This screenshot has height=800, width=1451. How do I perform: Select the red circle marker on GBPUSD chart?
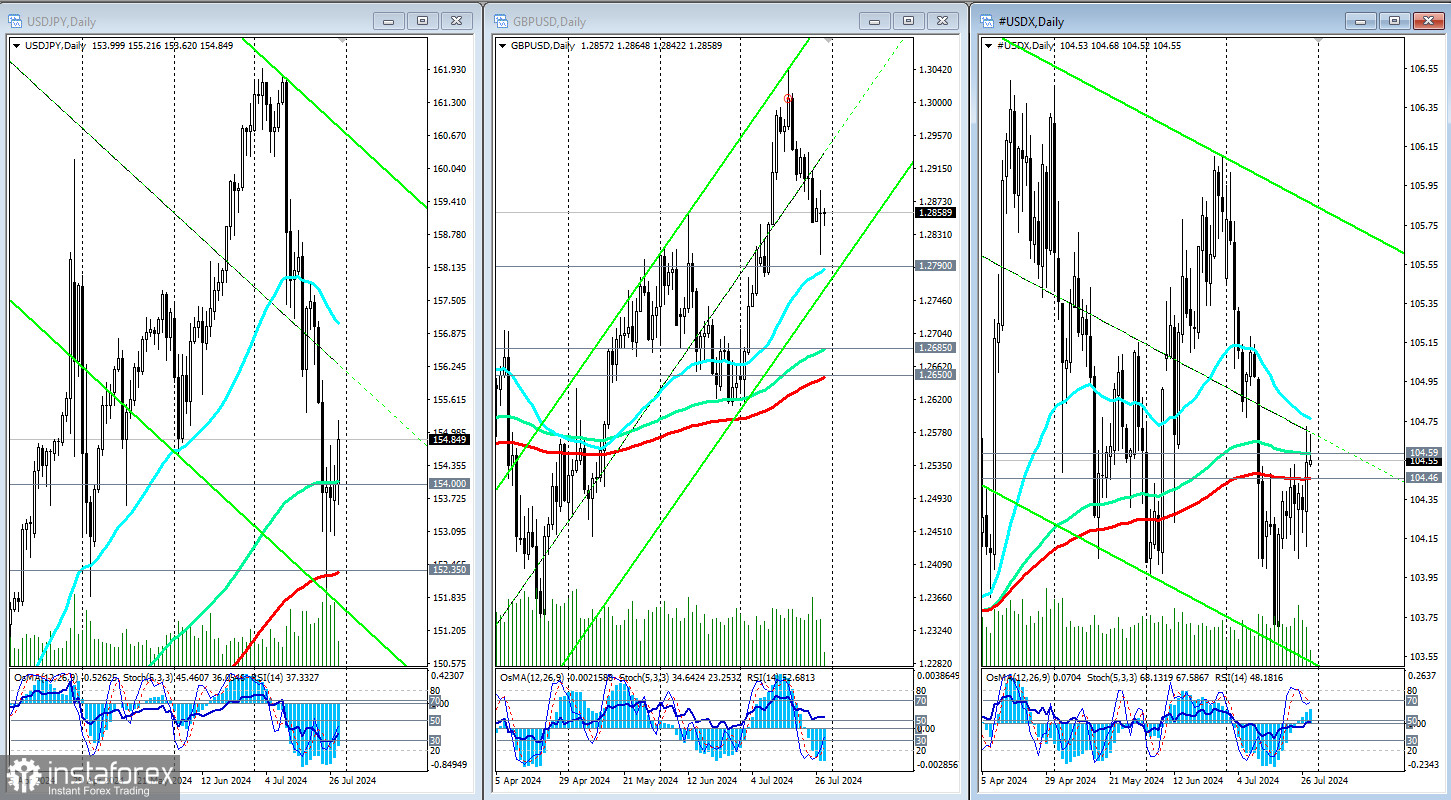[789, 98]
